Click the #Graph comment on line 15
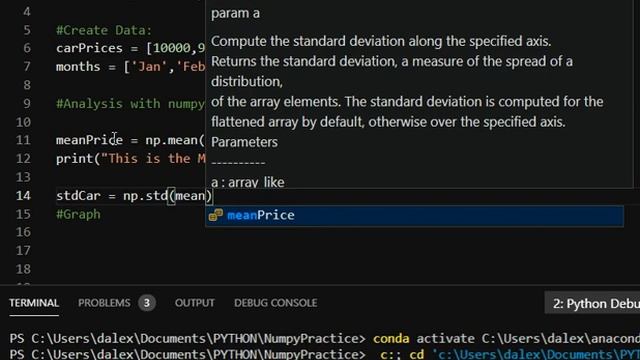 (78, 214)
